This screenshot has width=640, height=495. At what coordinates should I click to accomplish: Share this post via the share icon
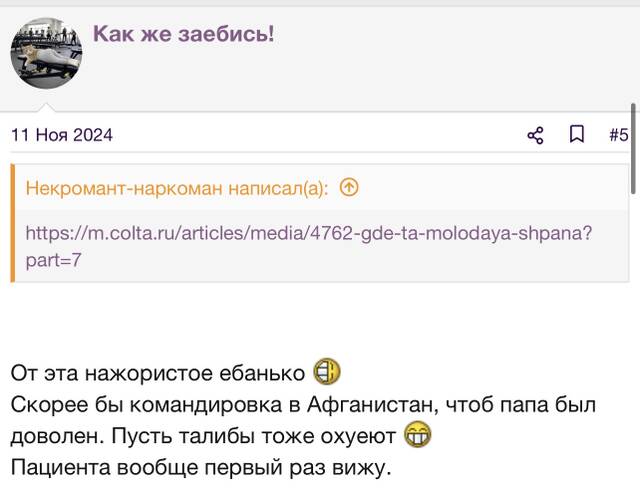point(535,135)
